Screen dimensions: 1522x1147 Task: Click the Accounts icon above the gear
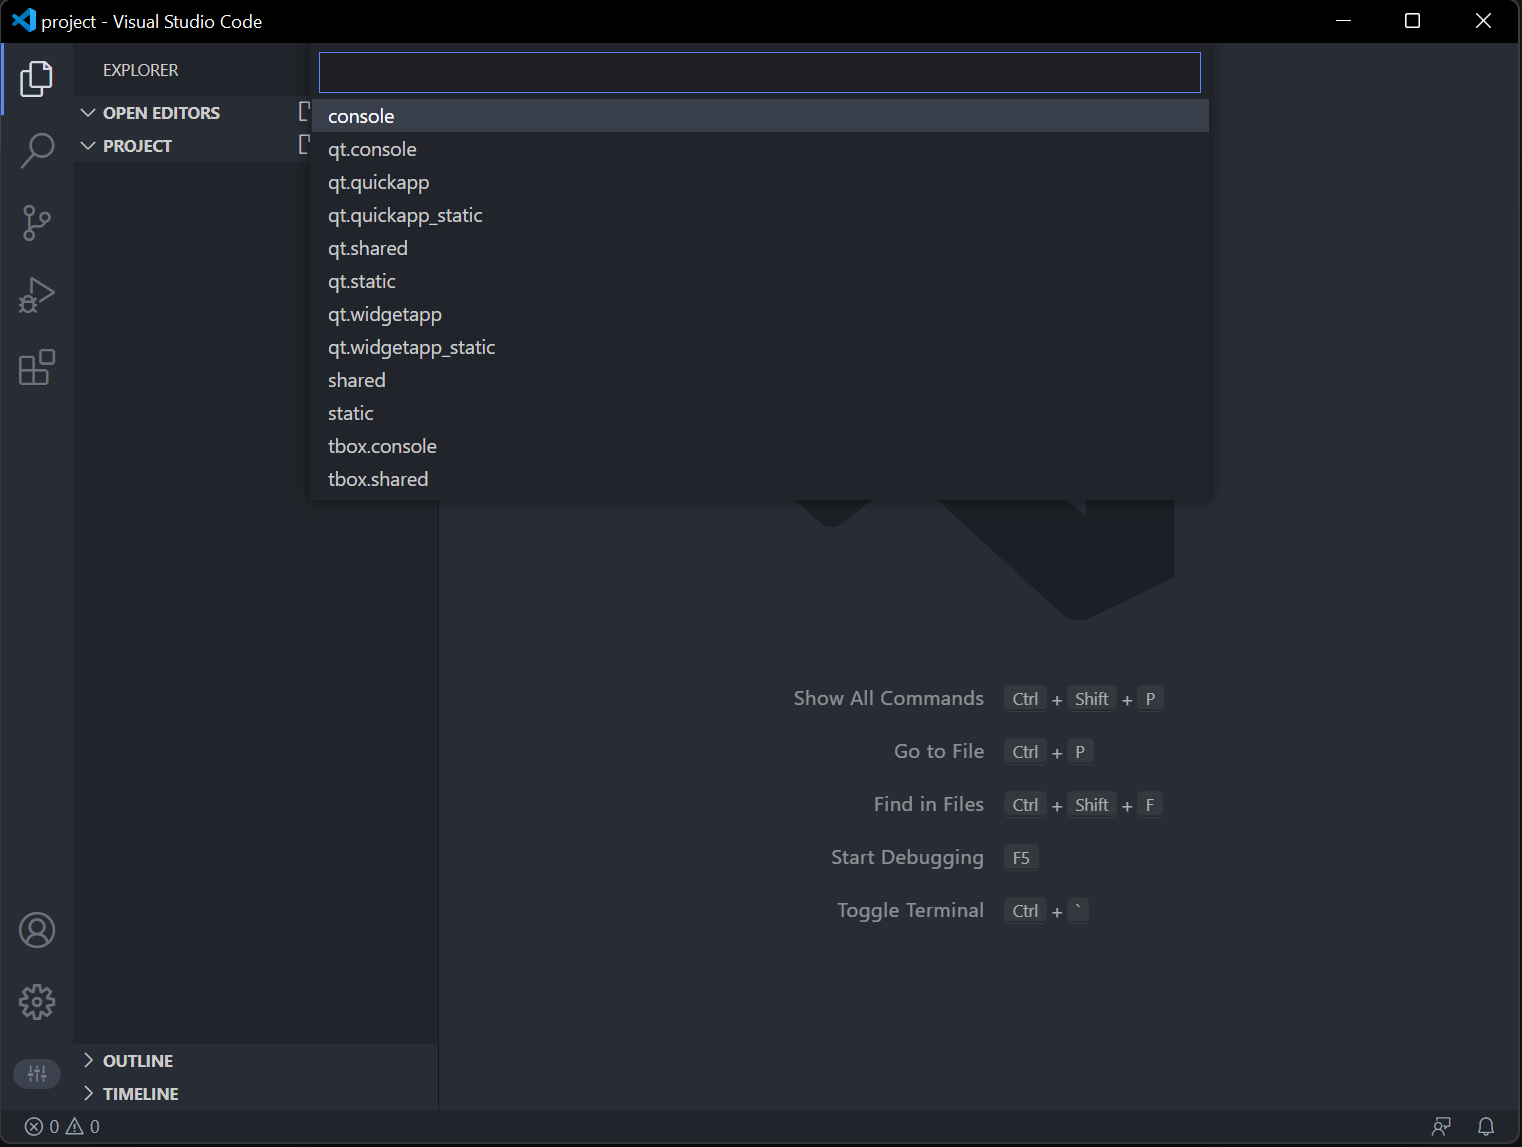click(37, 929)
